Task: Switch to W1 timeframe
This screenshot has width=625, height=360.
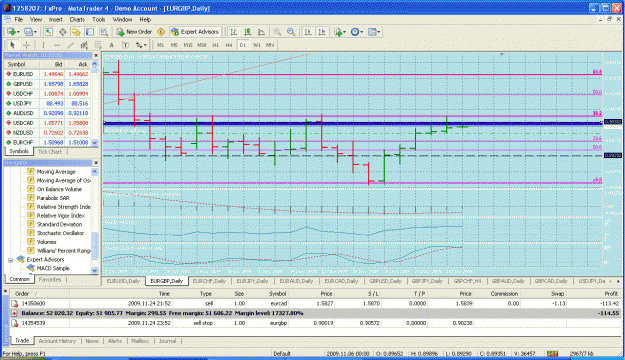Action: click(x=257, y=45)
